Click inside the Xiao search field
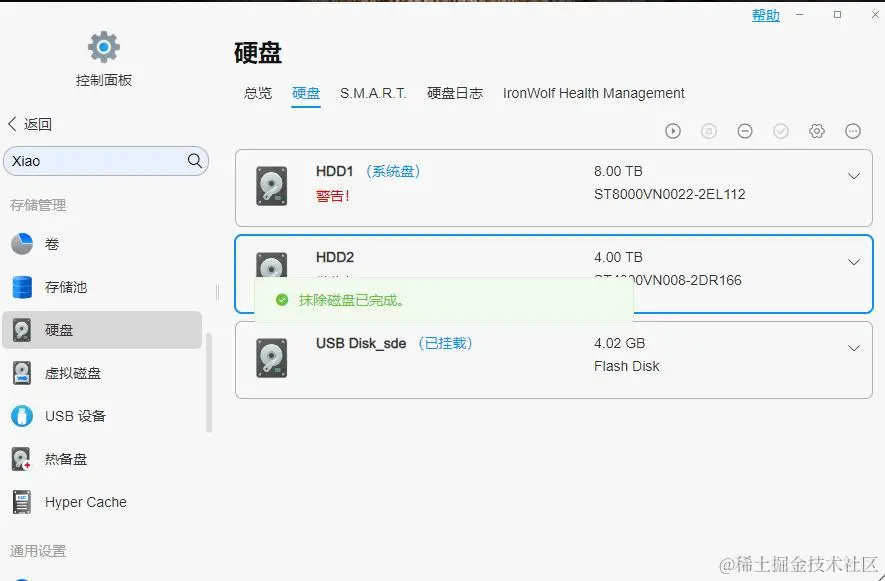This screenshot has width=885, height=581. pyautogui.click(x=100, y=160)
